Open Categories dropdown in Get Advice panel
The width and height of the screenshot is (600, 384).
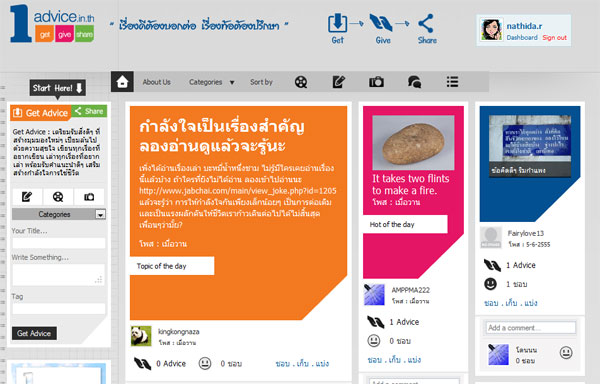(59, 214)
